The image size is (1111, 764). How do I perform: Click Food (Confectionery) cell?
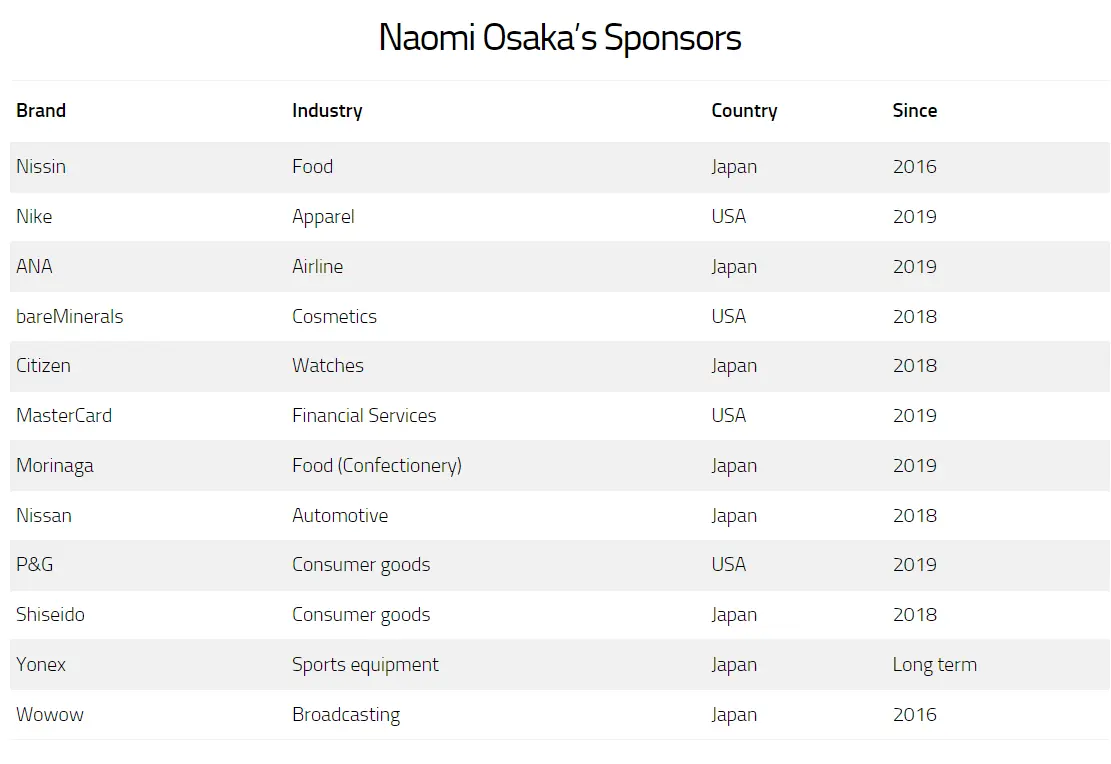coord(377,466)
